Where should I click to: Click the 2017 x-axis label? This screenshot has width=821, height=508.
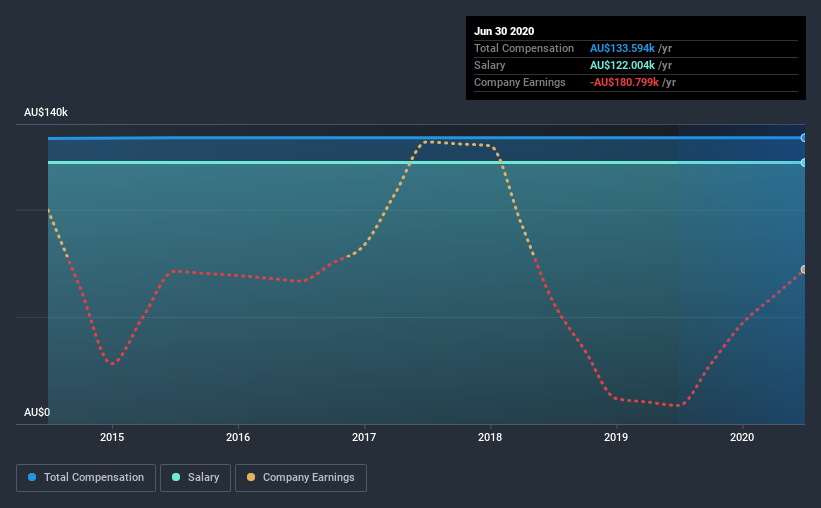tap(364, 437)
